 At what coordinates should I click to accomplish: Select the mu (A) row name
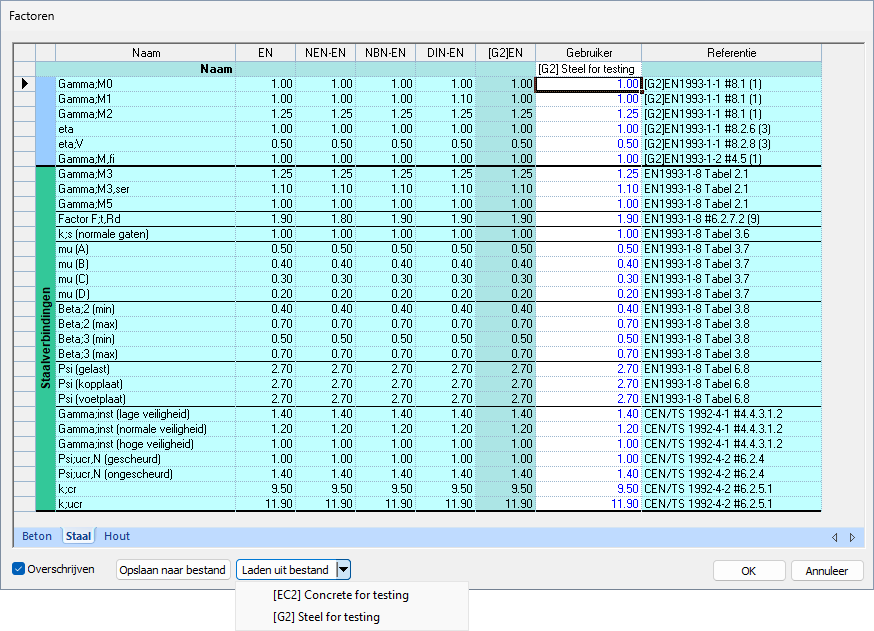pyautogui.click(x=73, y=249)
